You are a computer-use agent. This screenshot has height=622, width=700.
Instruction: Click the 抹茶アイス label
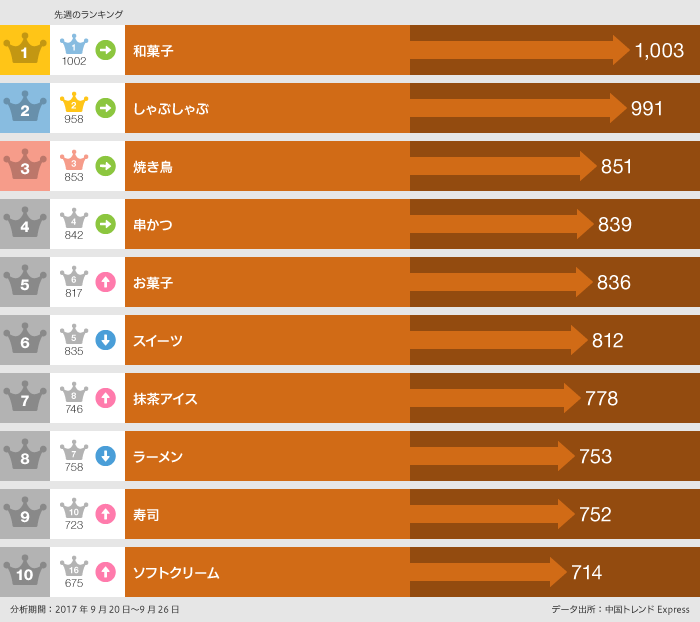(165, 398)
